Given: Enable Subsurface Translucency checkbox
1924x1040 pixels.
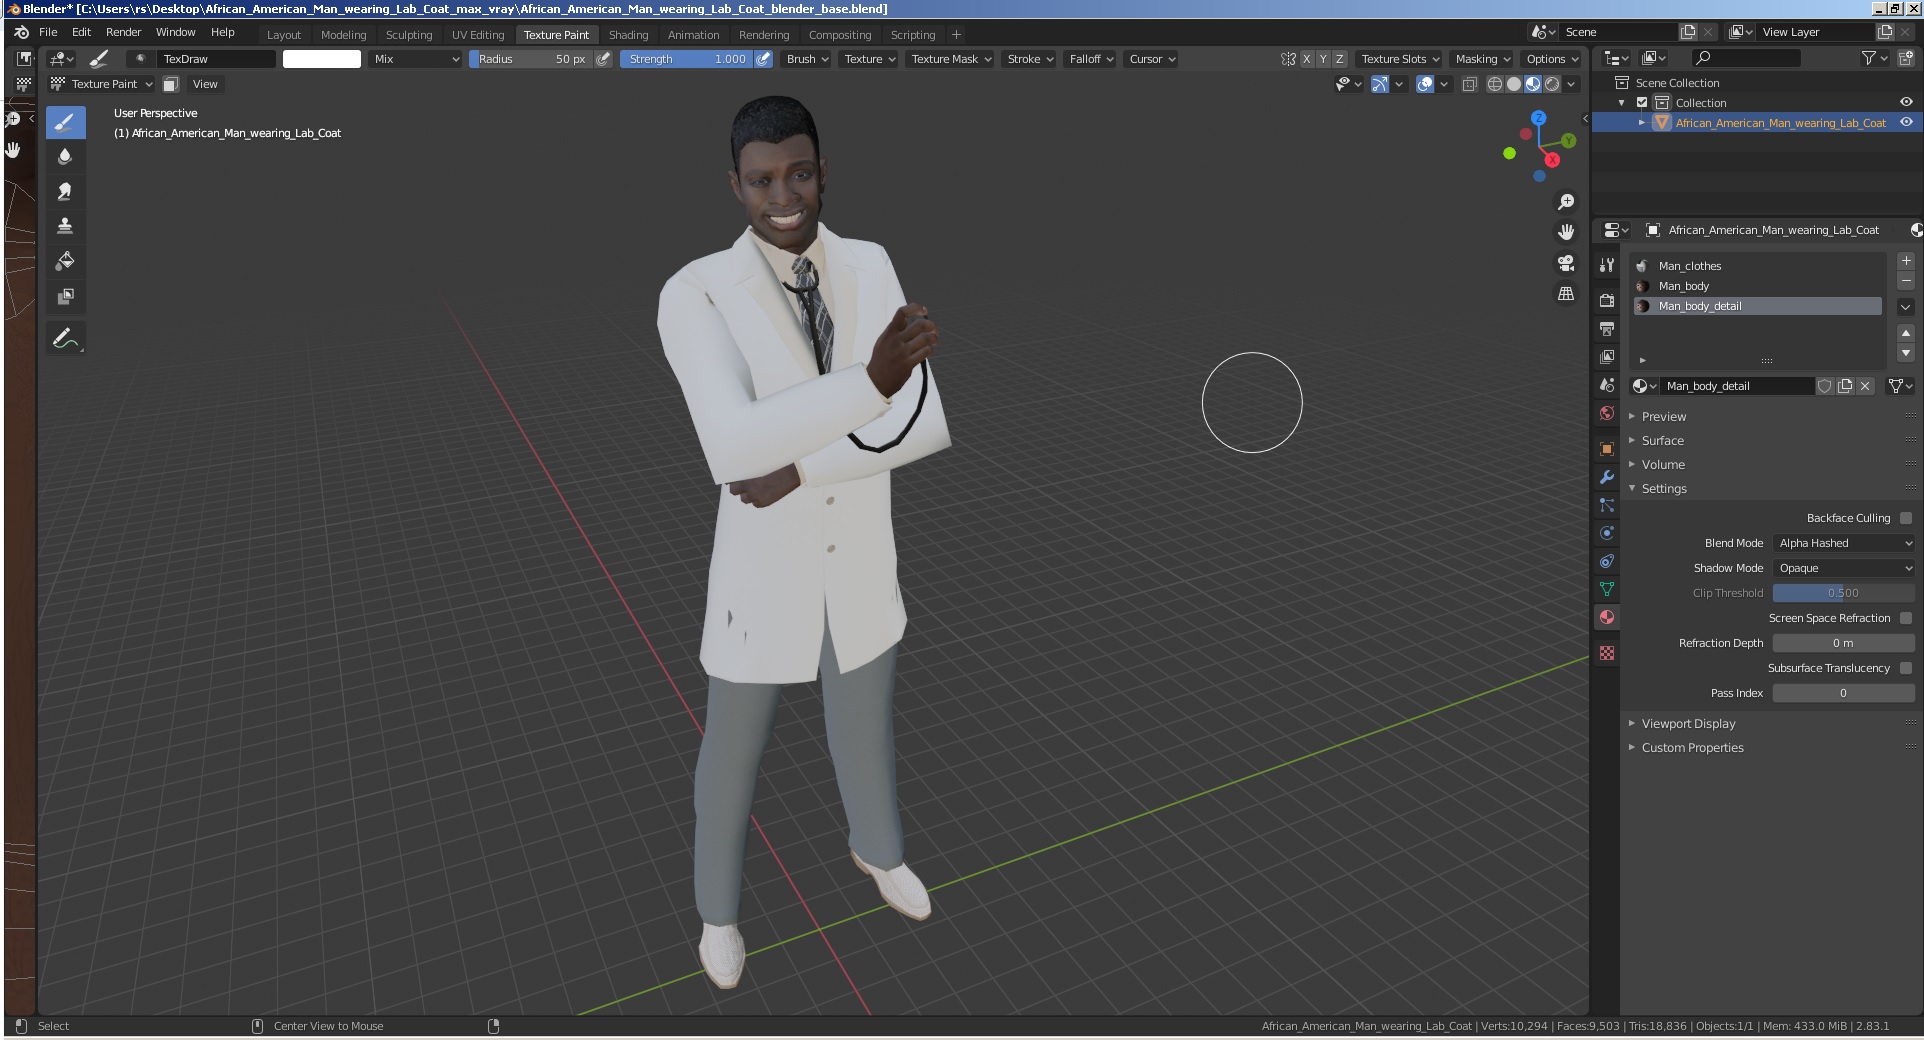Looking at the screenshot, I should click(1906, 668).
